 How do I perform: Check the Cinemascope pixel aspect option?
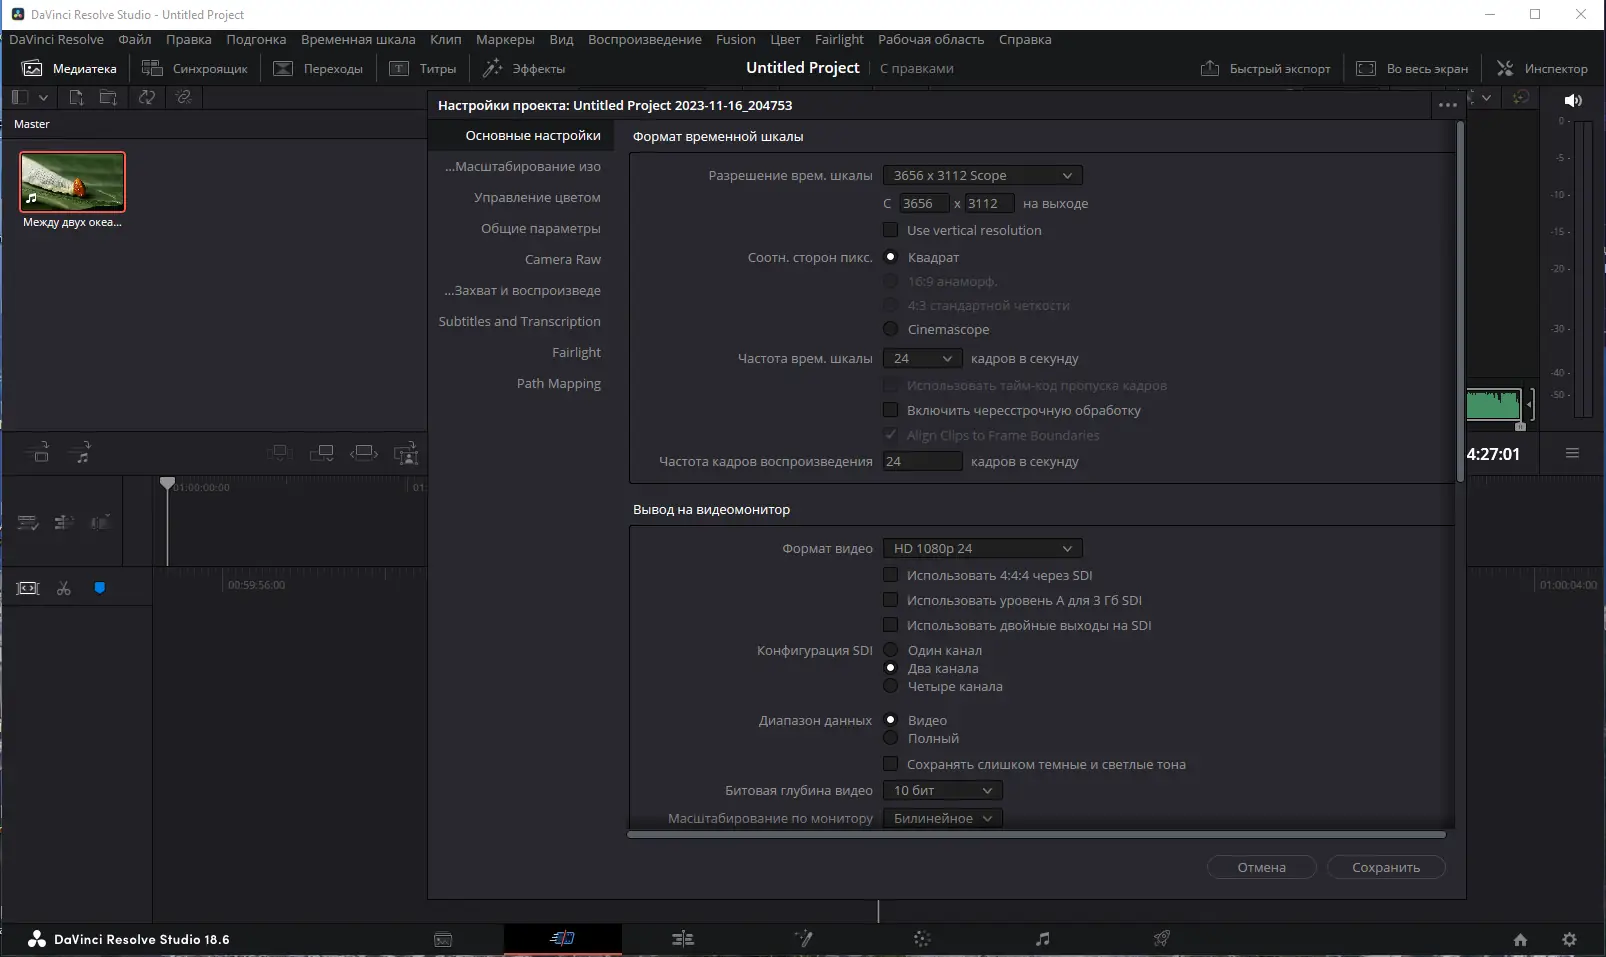[x=890, y=328]
